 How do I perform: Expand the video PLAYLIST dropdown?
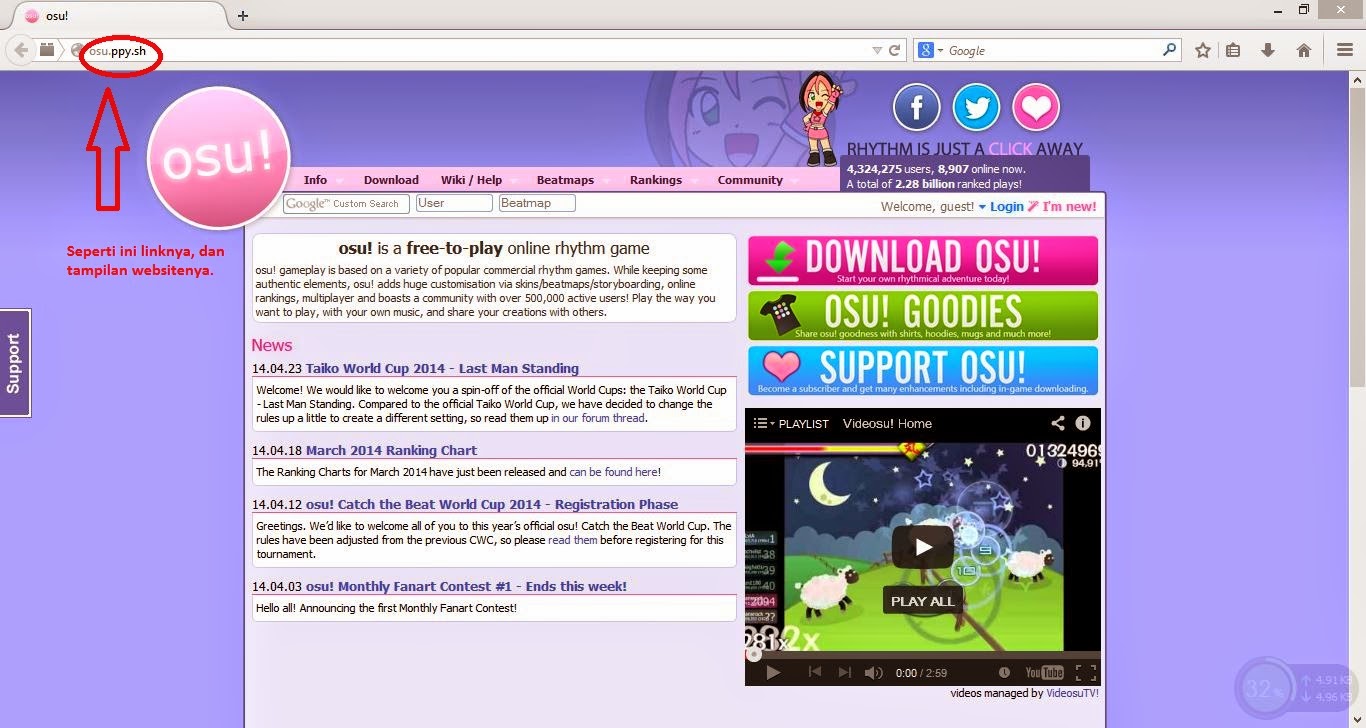(x=791, y=423)
